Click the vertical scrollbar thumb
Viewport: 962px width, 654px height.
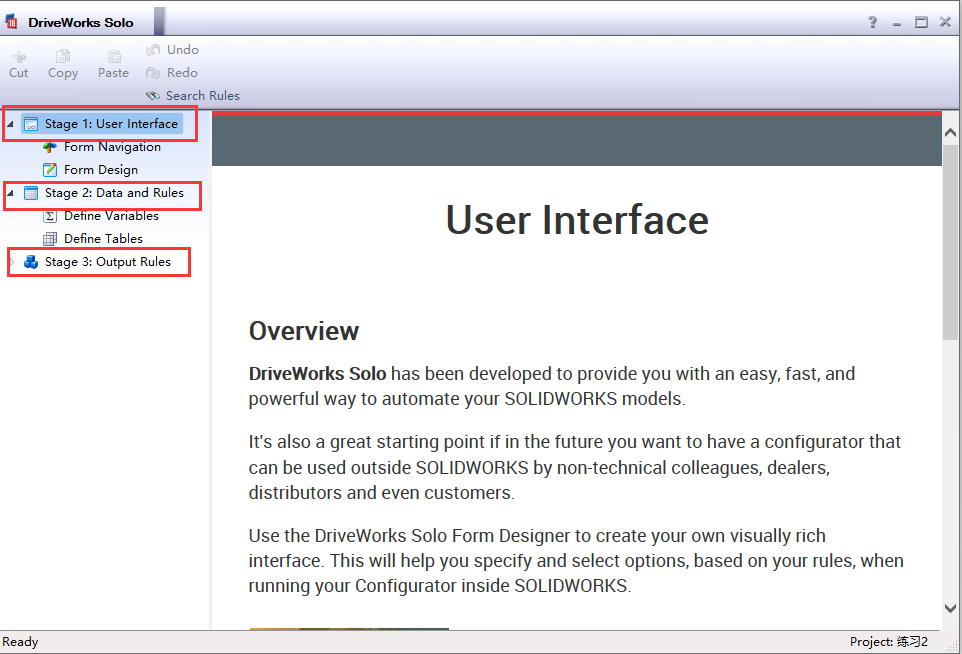950,242
